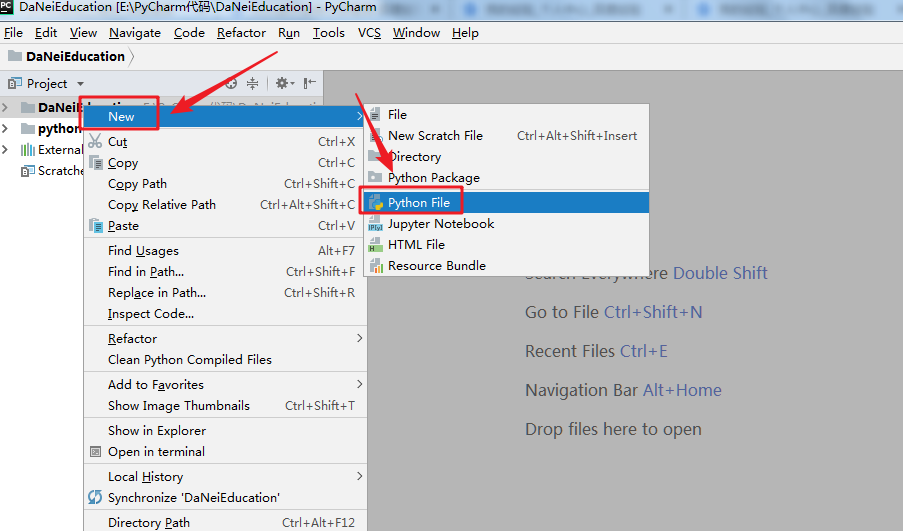This screenshot has height=531, width=903.
Task: Click the Collapse All icon in Project panel
Action: 252,84
